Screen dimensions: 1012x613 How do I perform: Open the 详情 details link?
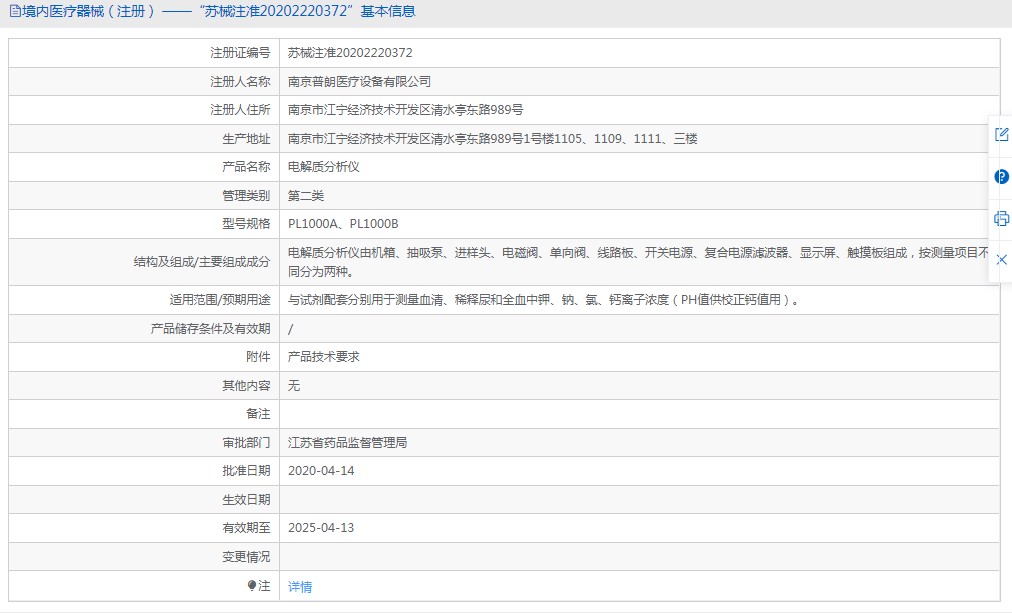point(300,587)
